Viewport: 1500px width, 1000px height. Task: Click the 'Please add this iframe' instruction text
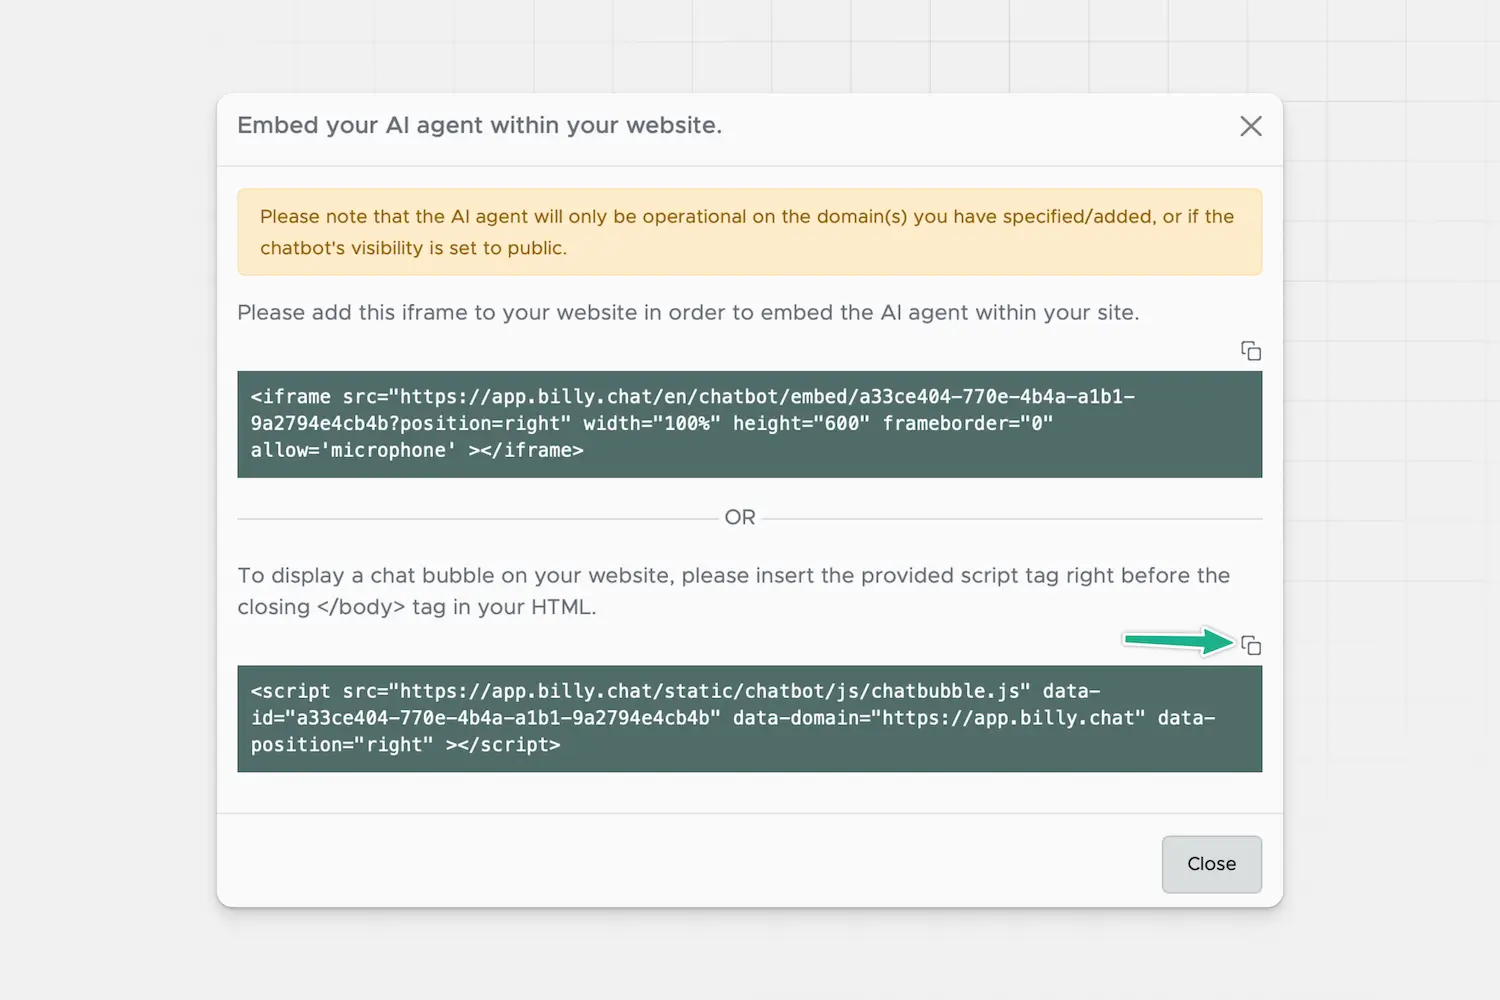coord(688,313)
